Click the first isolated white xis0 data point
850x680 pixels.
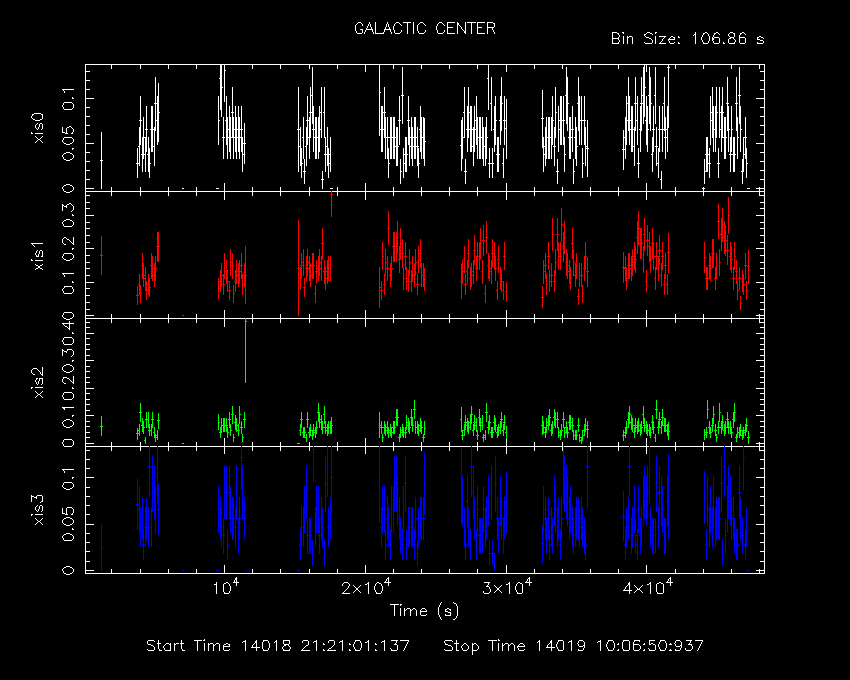click(101, 160)
